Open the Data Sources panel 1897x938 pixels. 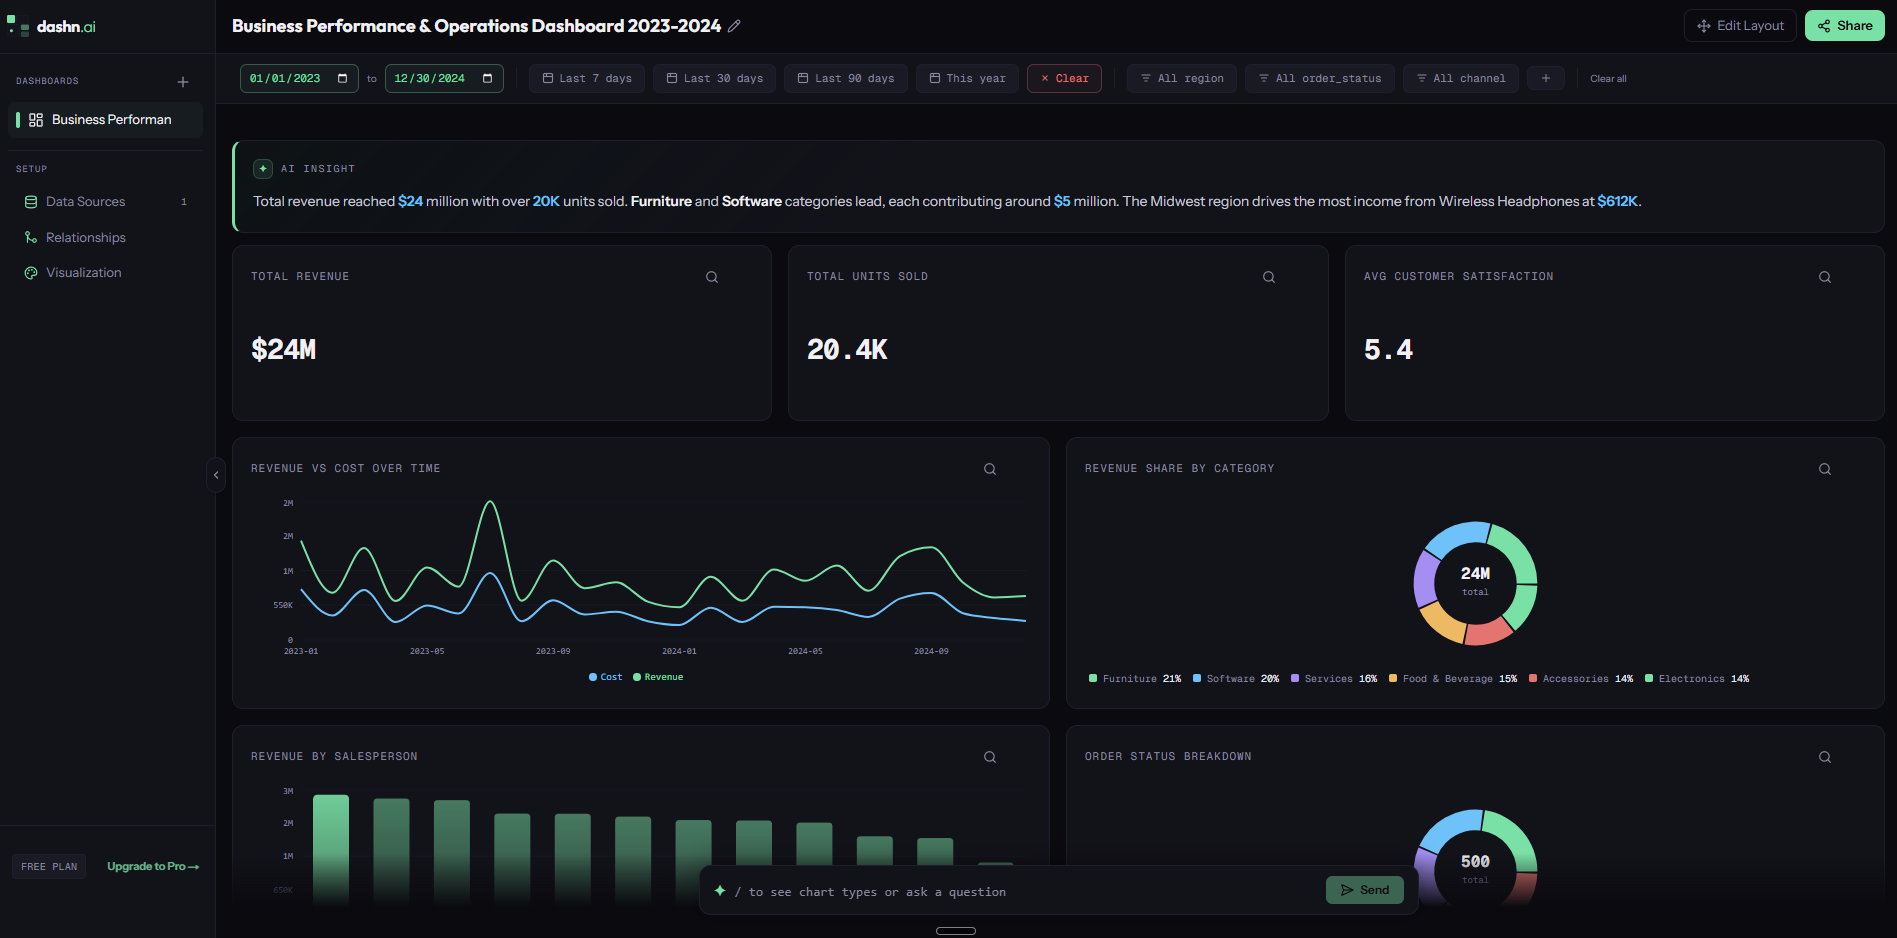point(85,201)
